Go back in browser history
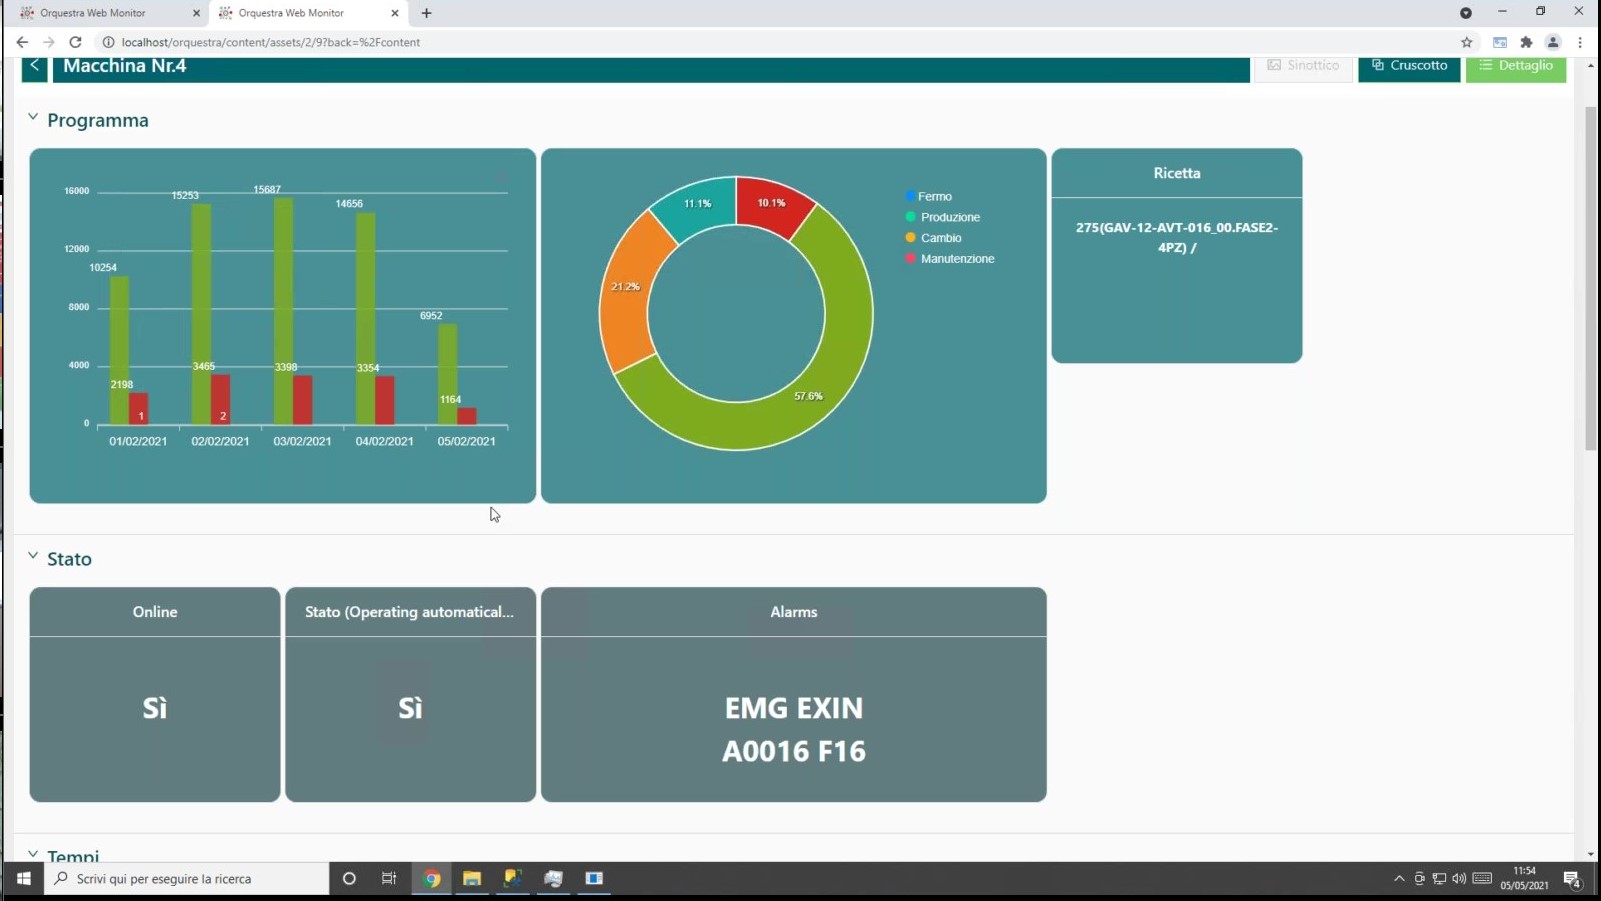Image resolution: width=1601 pixels, height=901 pixels. coord(22,42)
